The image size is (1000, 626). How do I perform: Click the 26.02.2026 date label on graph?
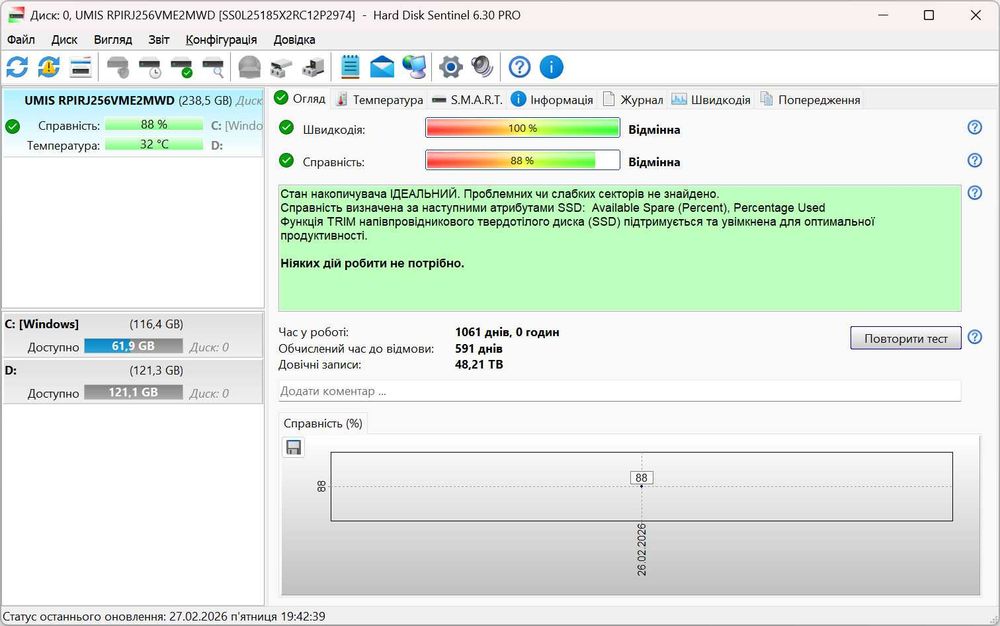pyautogui.click(x=642, y=550)
